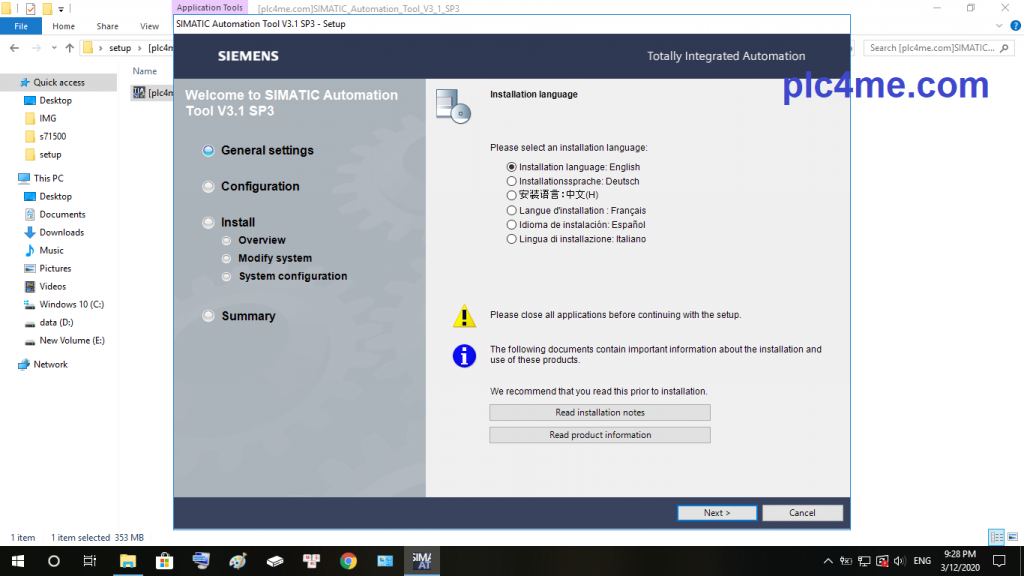The image size is (1024, 576).
Task: Select Lingua di installazione: Italiano
Action: [x=512, y=239]
